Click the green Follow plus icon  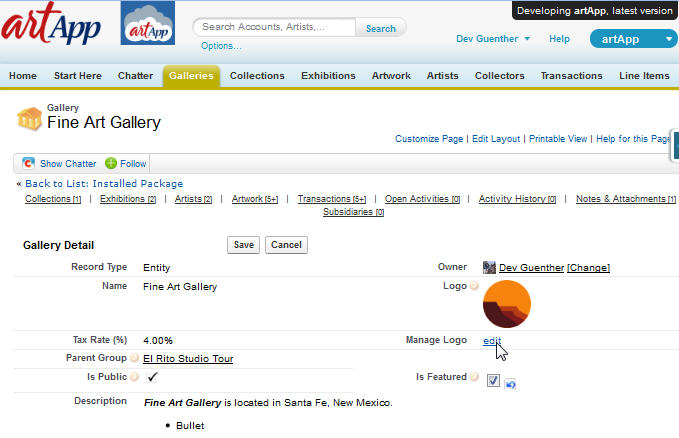111,163
